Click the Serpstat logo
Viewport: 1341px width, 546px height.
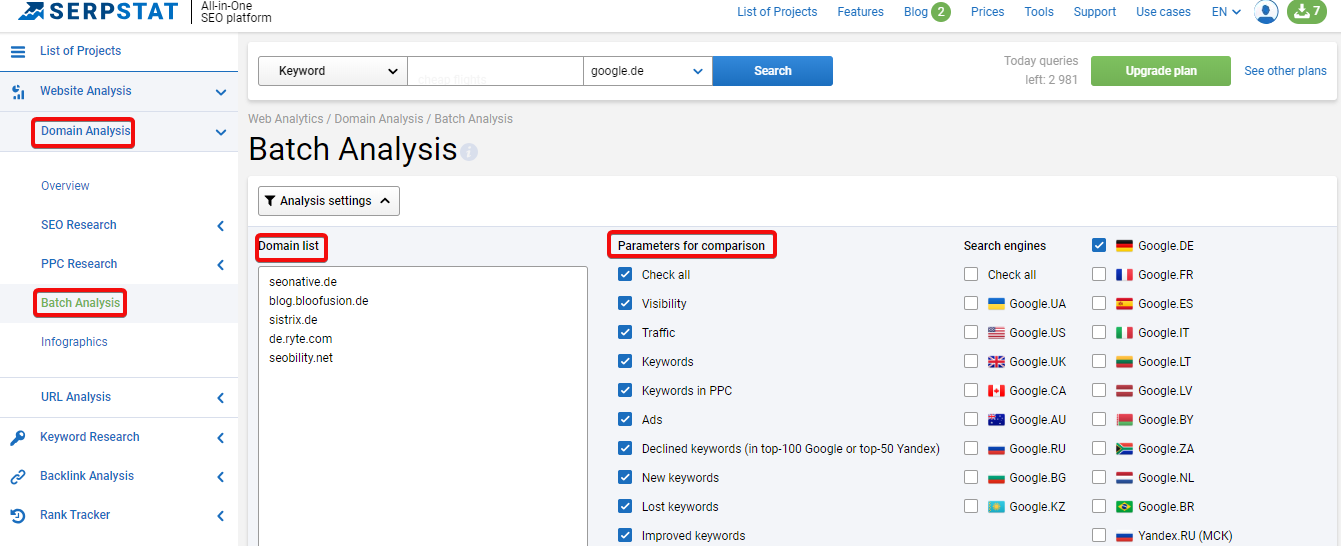point(98,12)
